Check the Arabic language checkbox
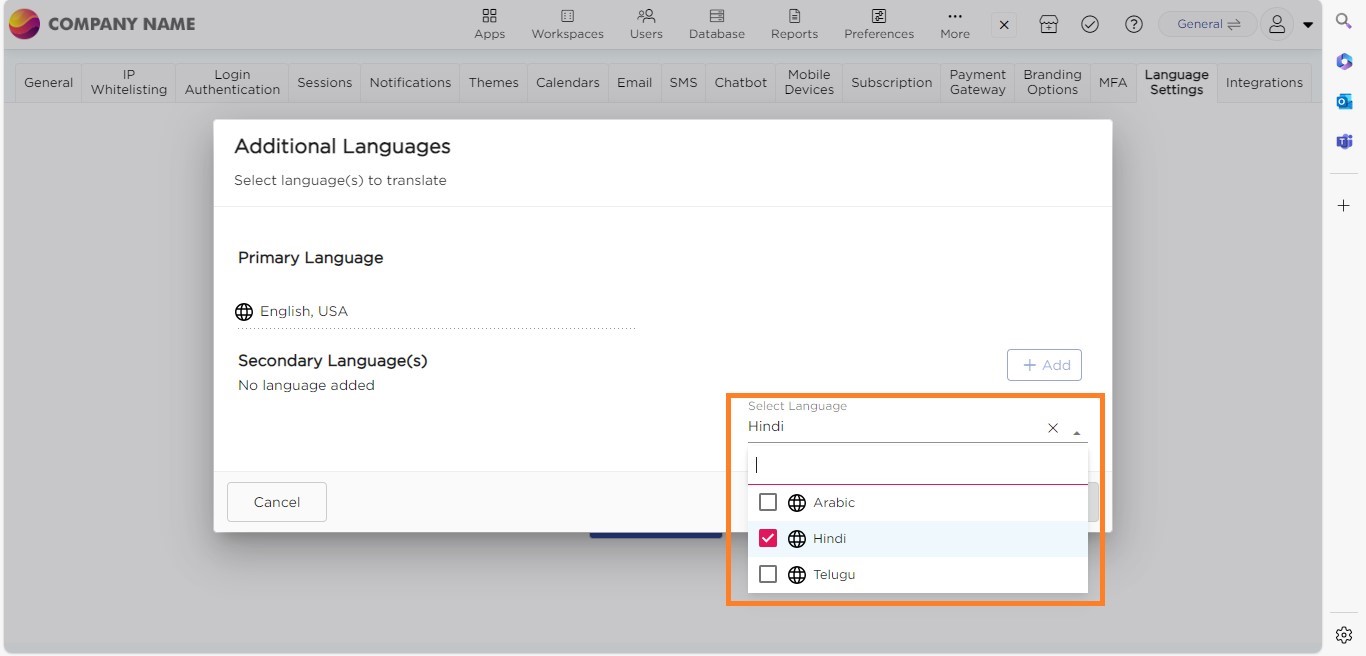This screenshot has width=1366, height=656. [x=768, y=502]
